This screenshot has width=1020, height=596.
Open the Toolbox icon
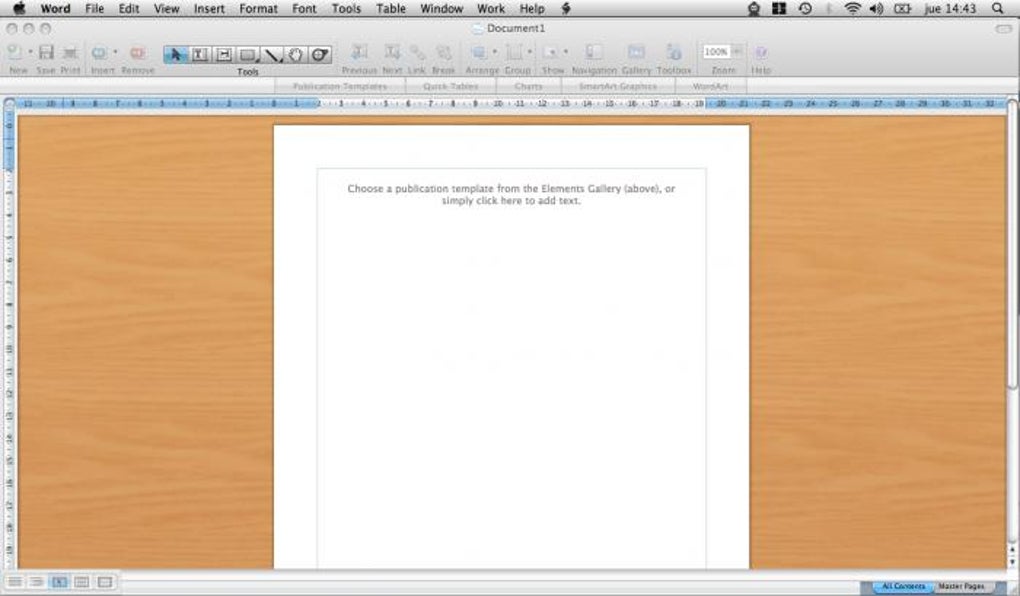(x=674, y=52)
